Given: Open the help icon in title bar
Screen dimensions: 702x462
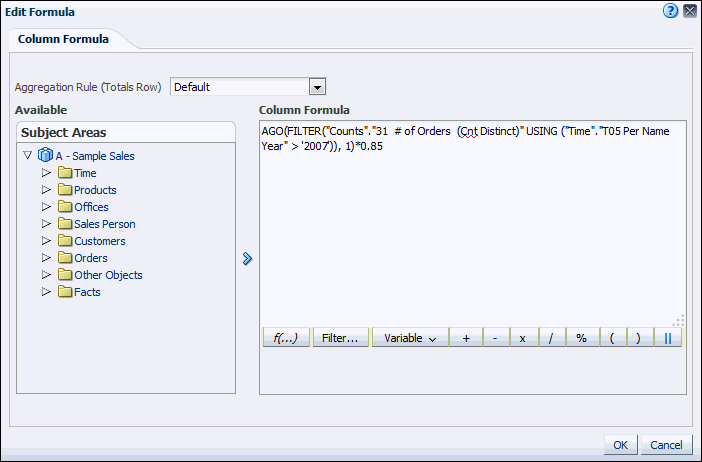Looking at the screenshot, I should (671, 11).
